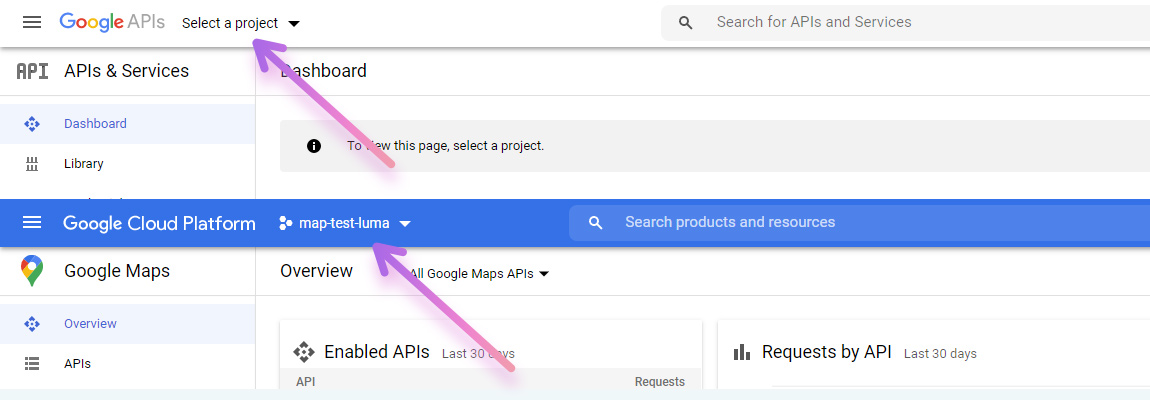Click the project dots icon beside map-test-luma
Viewport: 1150px width, 400px height.
tap(286, 223)
